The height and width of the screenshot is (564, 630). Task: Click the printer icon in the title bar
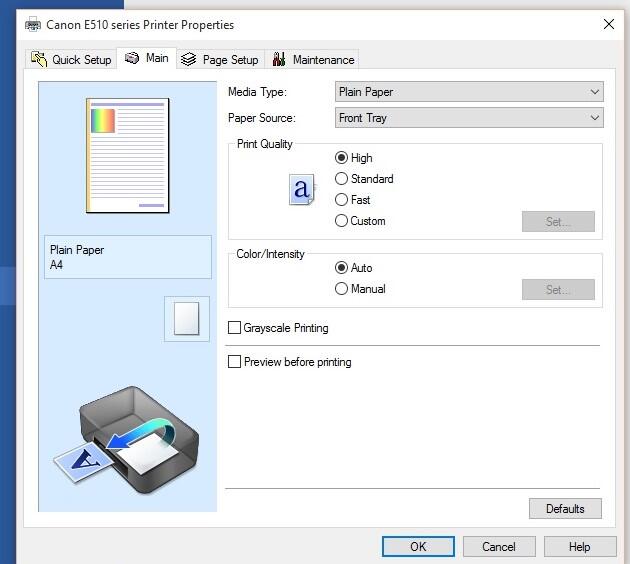[33, 25]
